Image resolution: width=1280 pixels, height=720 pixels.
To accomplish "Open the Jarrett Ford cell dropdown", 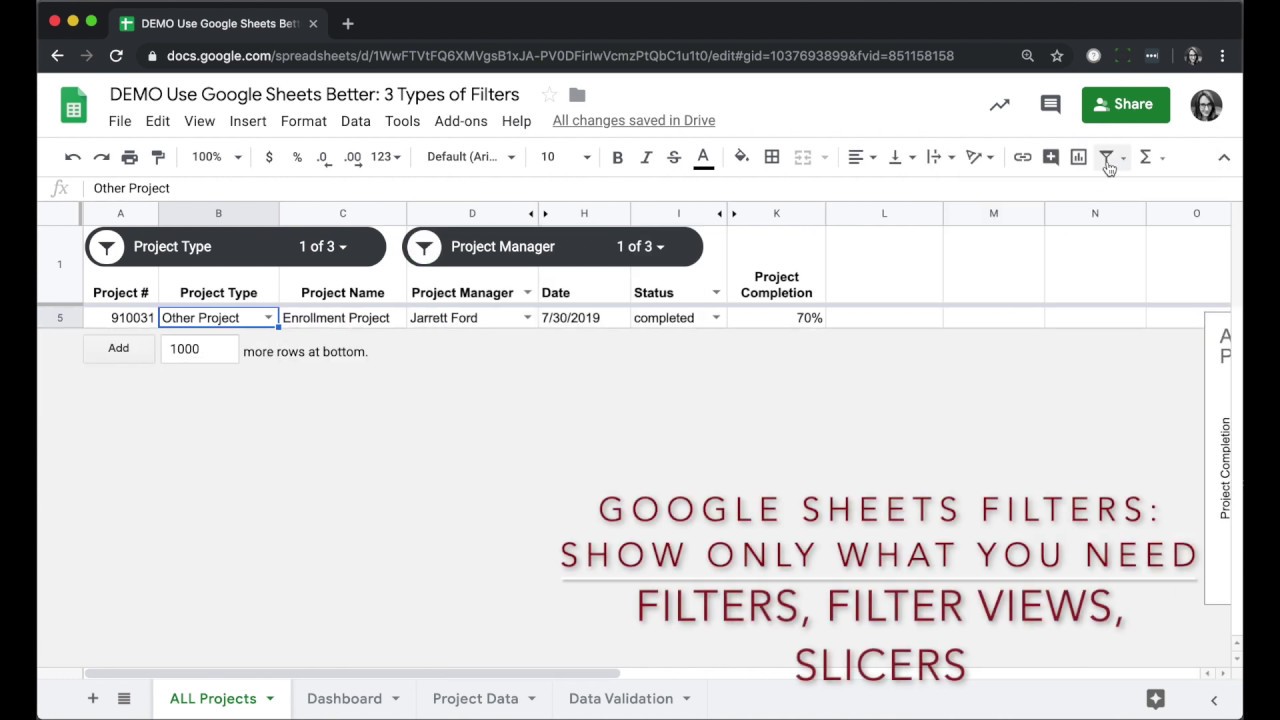I will (x=527, y=318).
